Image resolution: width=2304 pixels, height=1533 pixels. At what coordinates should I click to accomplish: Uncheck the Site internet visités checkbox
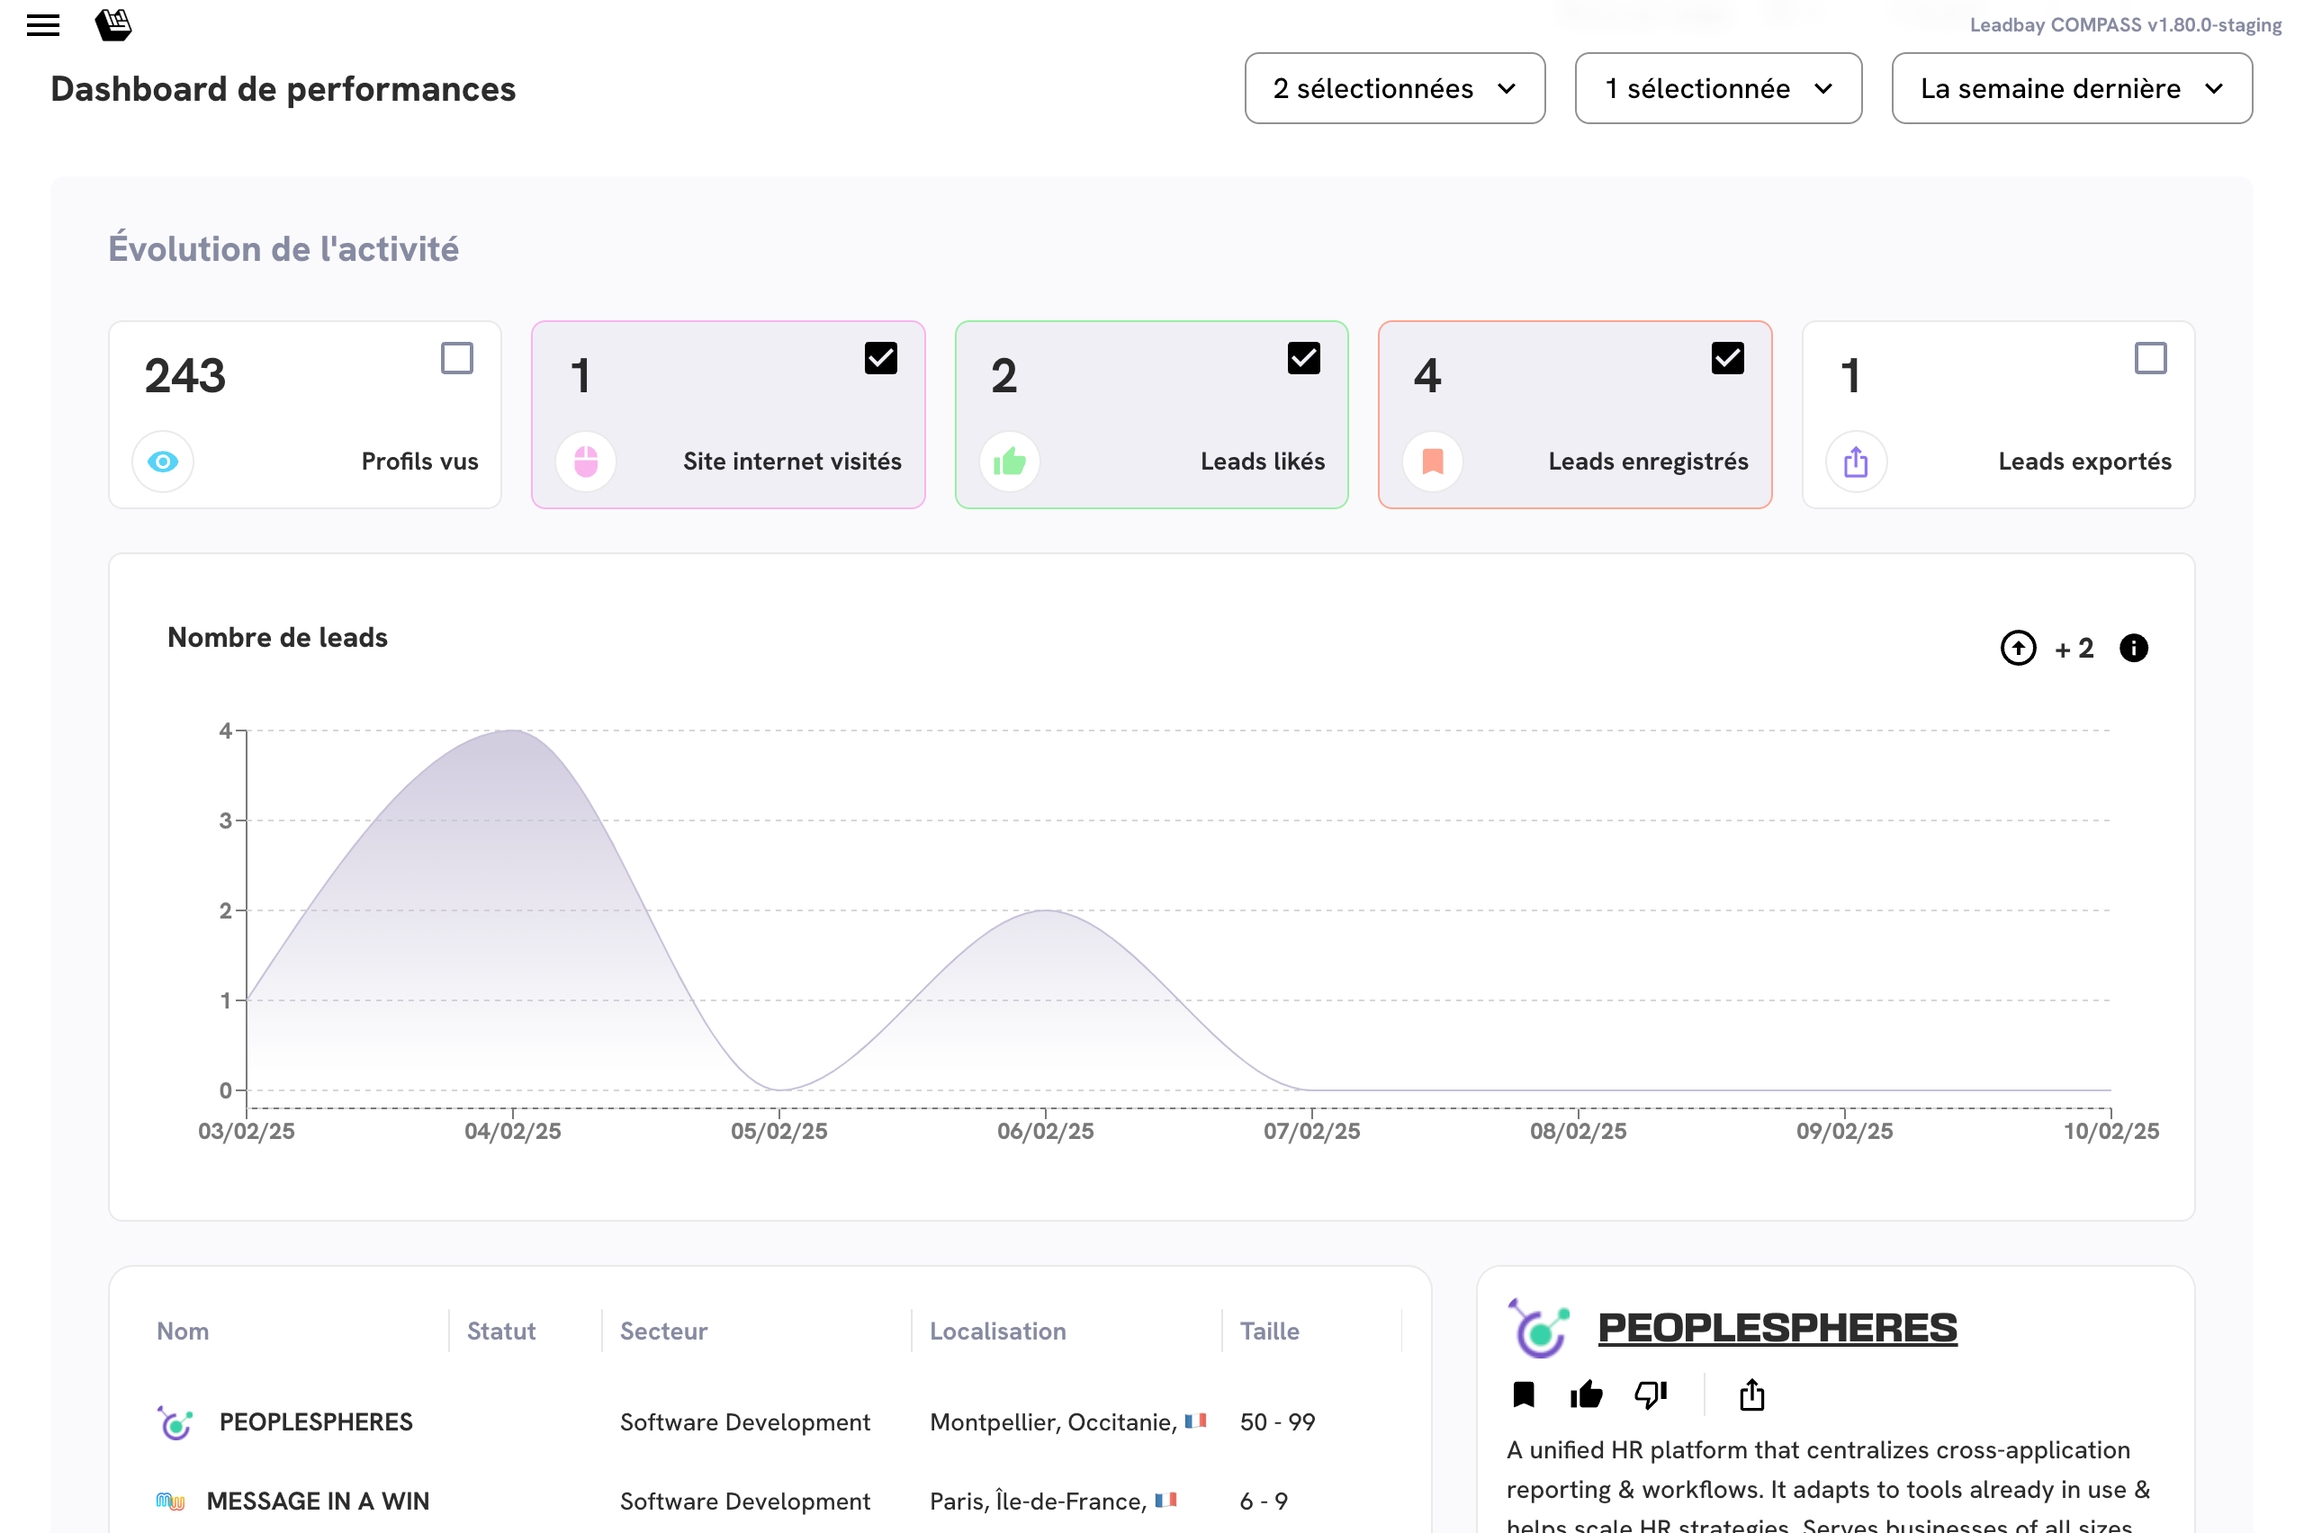click(x=880, y=358)
